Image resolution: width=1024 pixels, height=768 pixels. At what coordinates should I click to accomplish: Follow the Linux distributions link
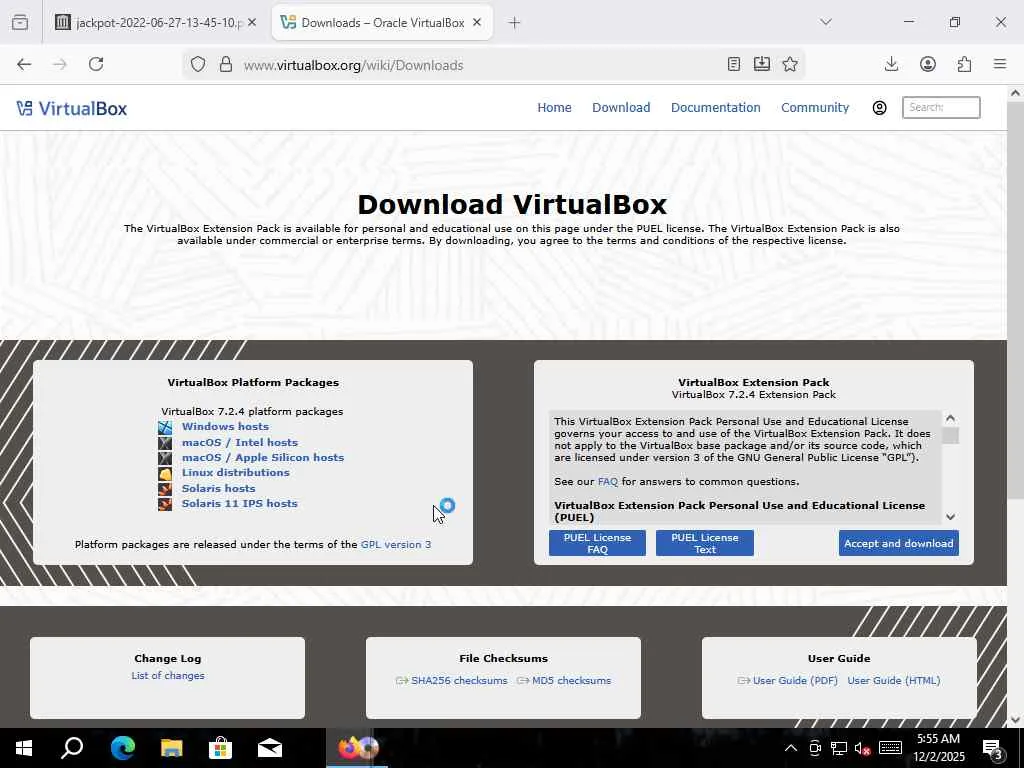click(x=236, y=473)
